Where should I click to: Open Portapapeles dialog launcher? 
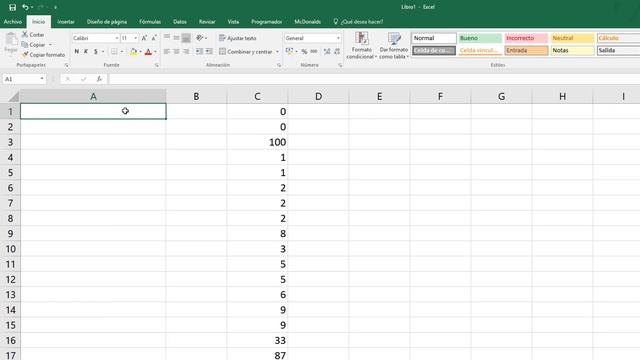66,65
